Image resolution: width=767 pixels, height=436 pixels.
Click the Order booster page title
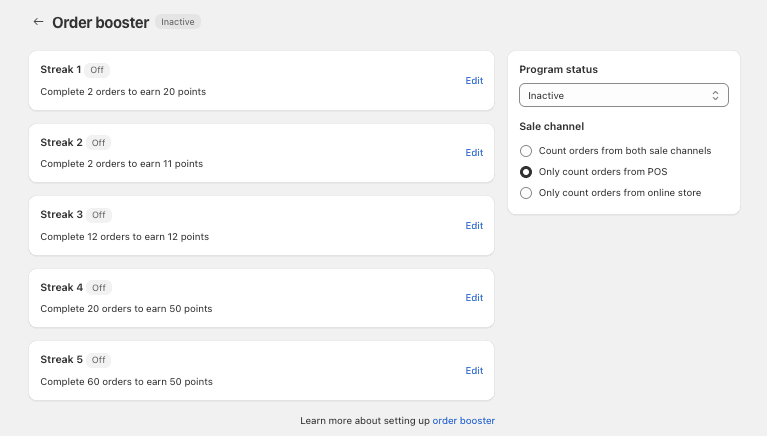[x=100, y=23]
